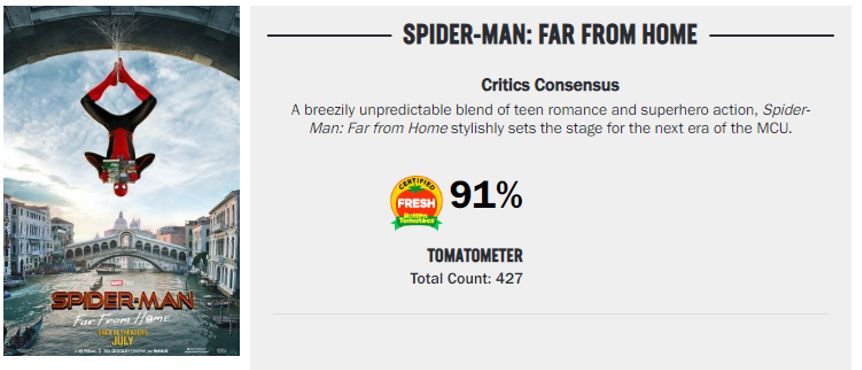Click the Rialto bridge in the poster
The width and height of the screenshot is (862, 370).
tap(125, 250)
